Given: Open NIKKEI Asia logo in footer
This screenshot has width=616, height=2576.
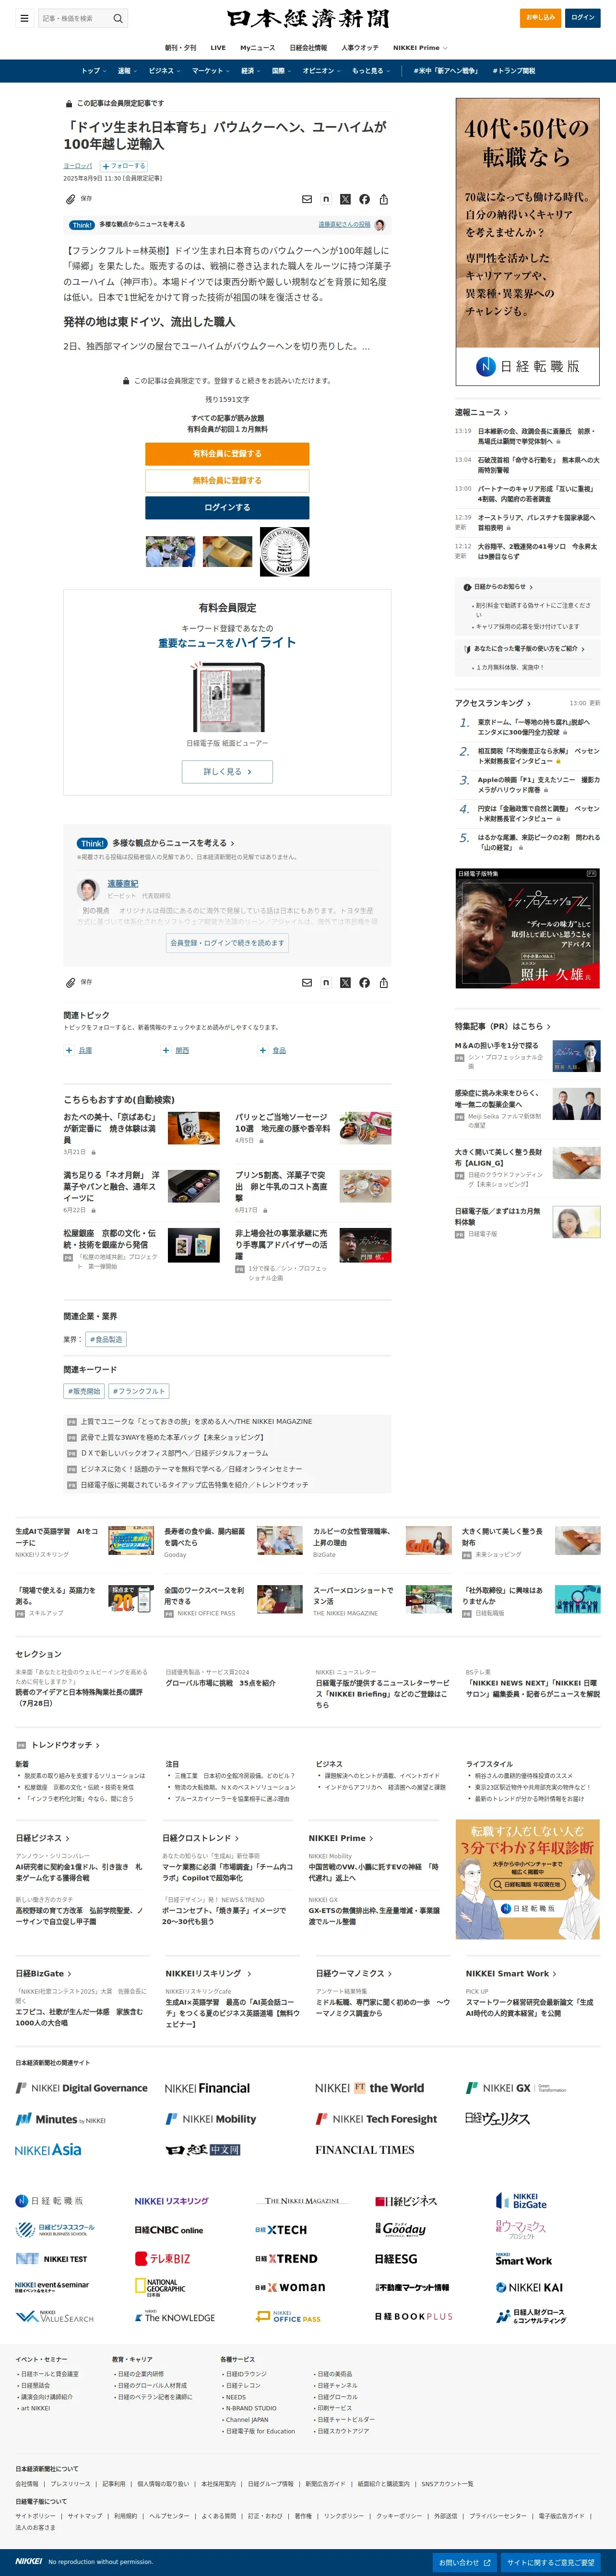Looking at the screenshot, I should pyautogui.click(x=48, y=2150).
